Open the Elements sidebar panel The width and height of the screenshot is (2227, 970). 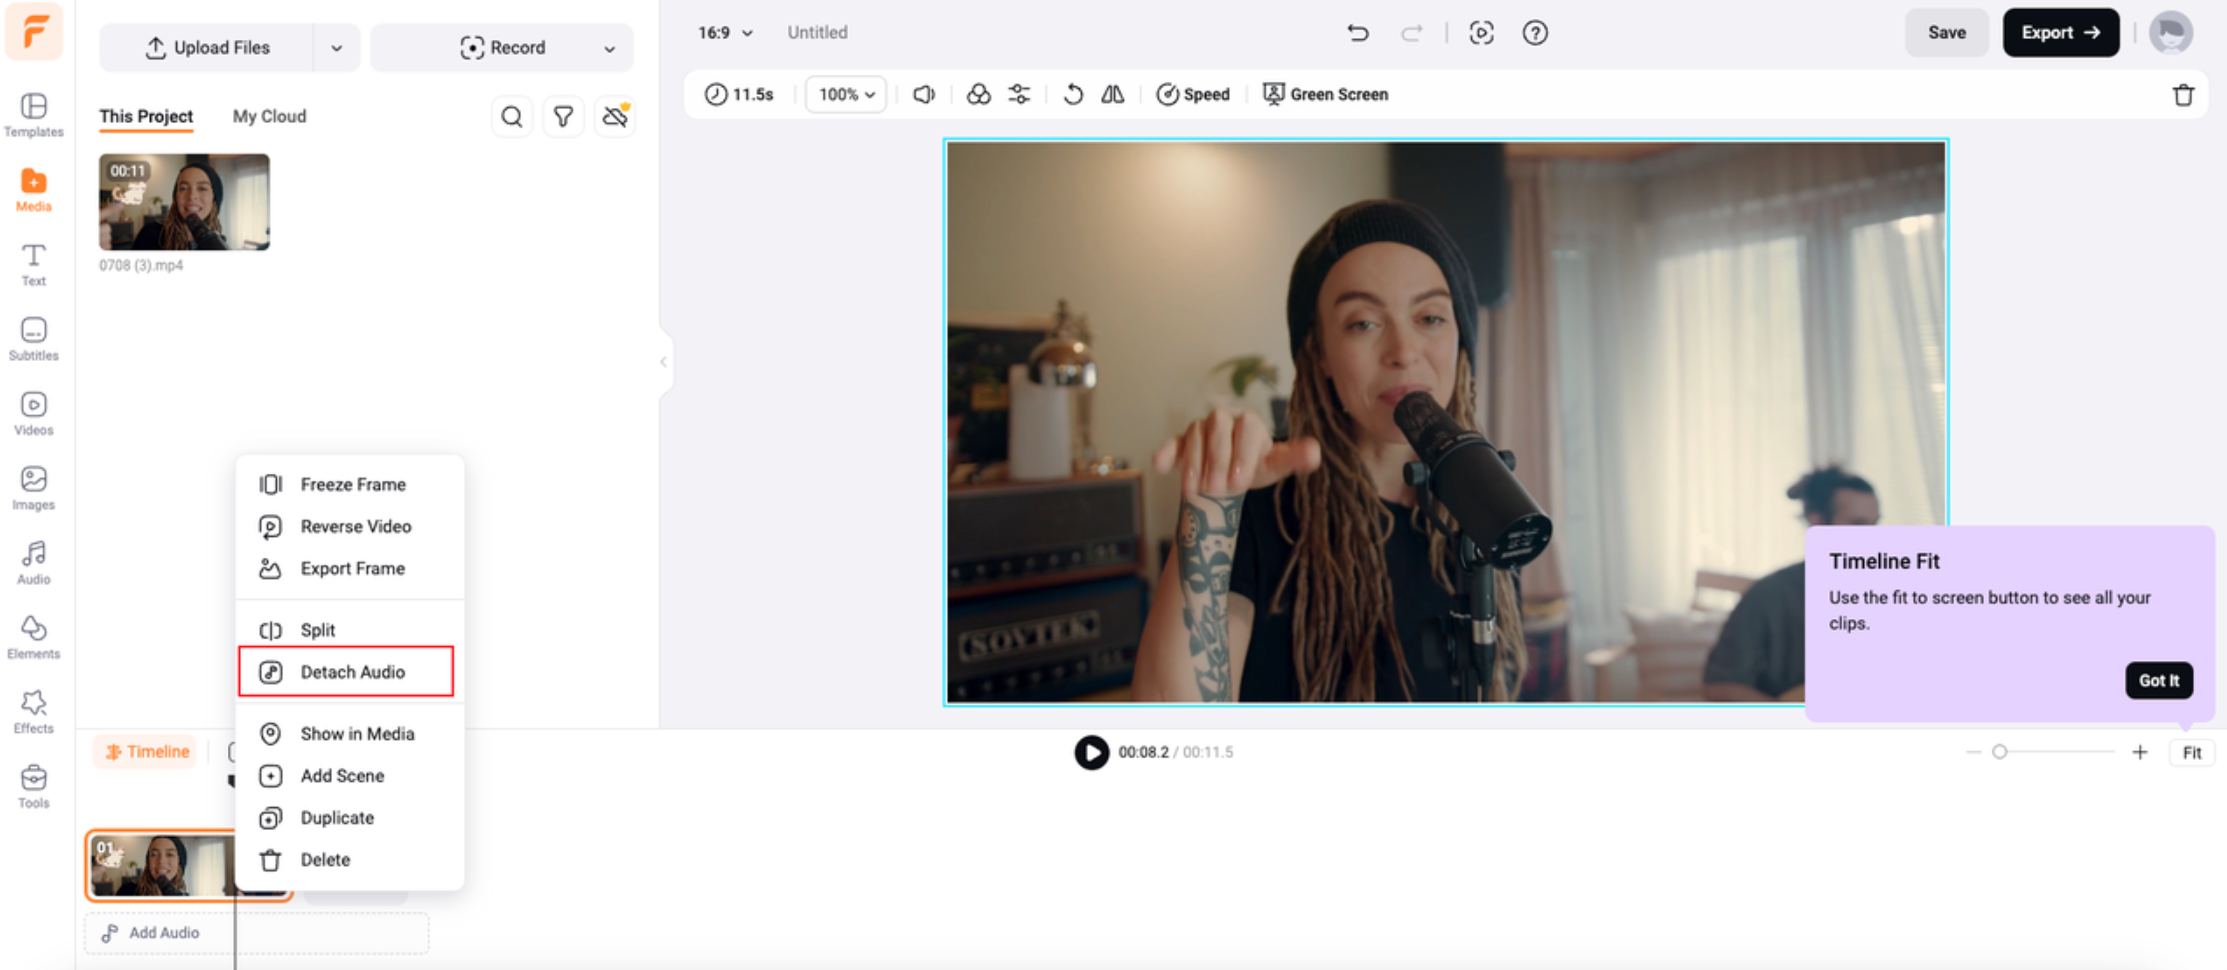(x=34, y=637)
